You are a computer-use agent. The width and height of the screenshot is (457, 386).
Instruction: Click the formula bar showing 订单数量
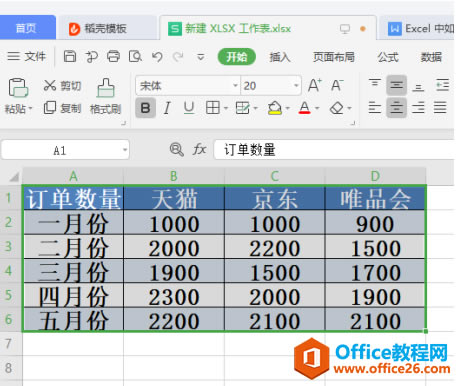[334, 150]
